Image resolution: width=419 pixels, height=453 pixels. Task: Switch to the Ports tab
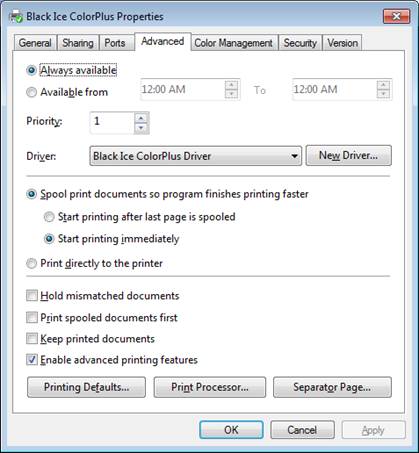(115, 43)
